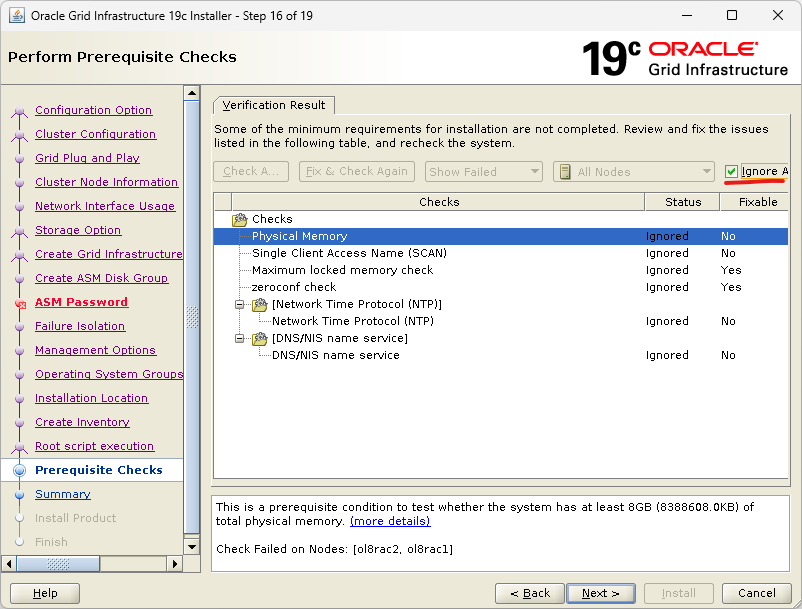Click the Network Time Protocol group folder icon

click(x=260, y=305)
